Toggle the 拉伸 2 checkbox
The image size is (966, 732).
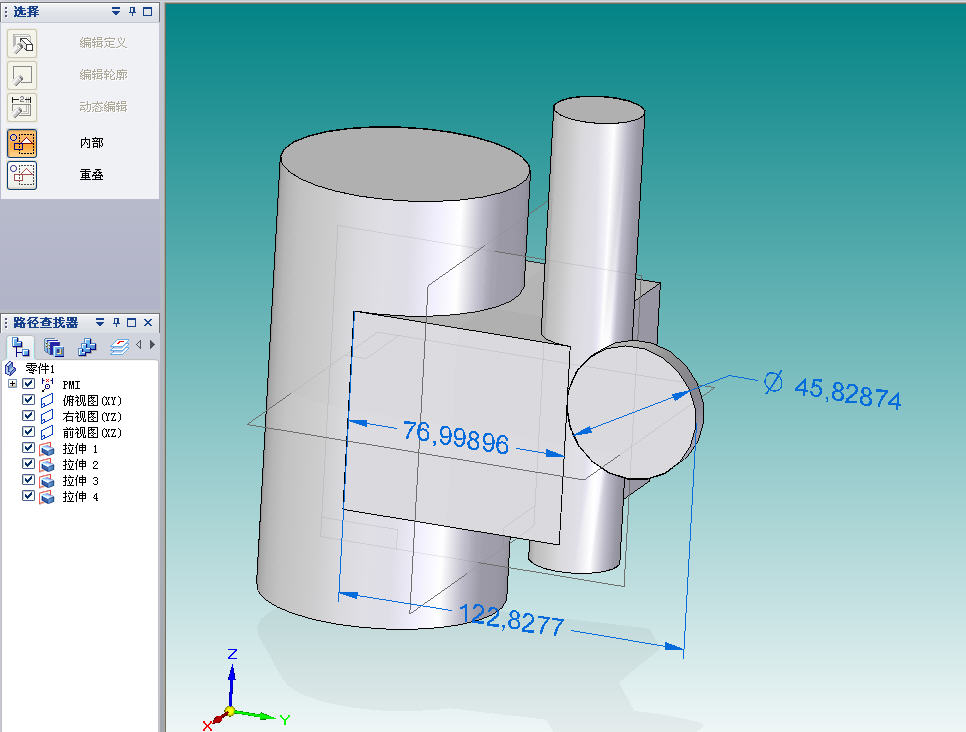(28, 463)
